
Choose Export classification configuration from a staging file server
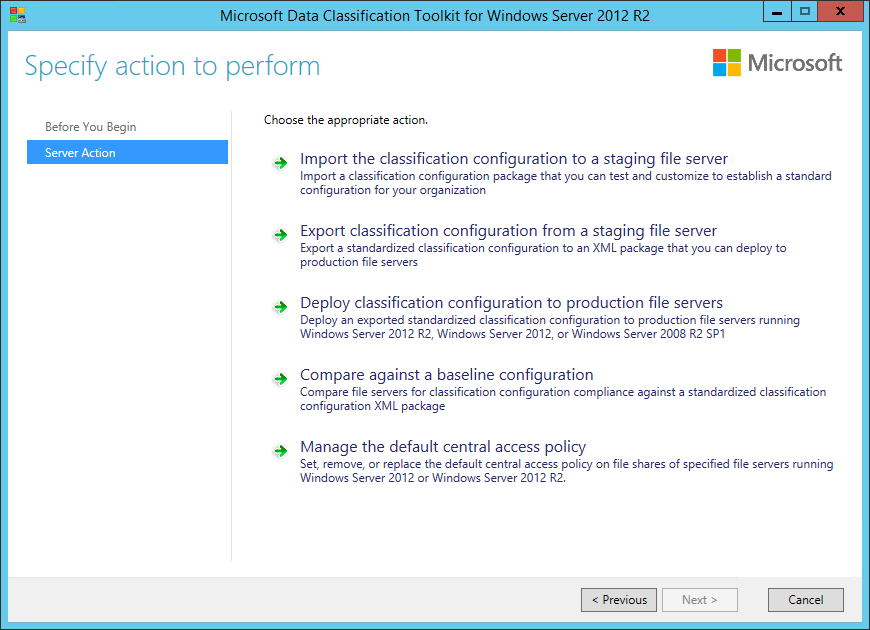coord(508,231)
